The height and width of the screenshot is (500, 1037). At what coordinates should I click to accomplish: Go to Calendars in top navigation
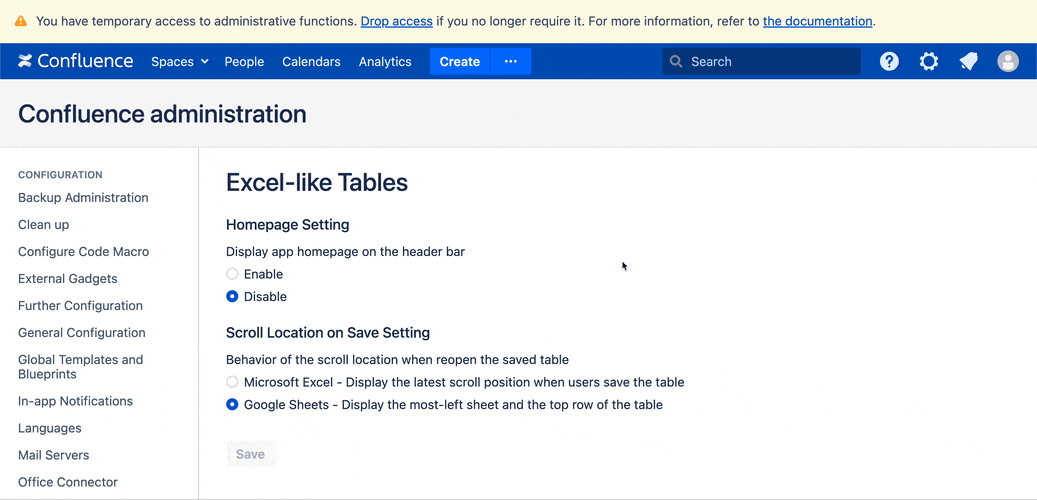[x=311, y=61]
